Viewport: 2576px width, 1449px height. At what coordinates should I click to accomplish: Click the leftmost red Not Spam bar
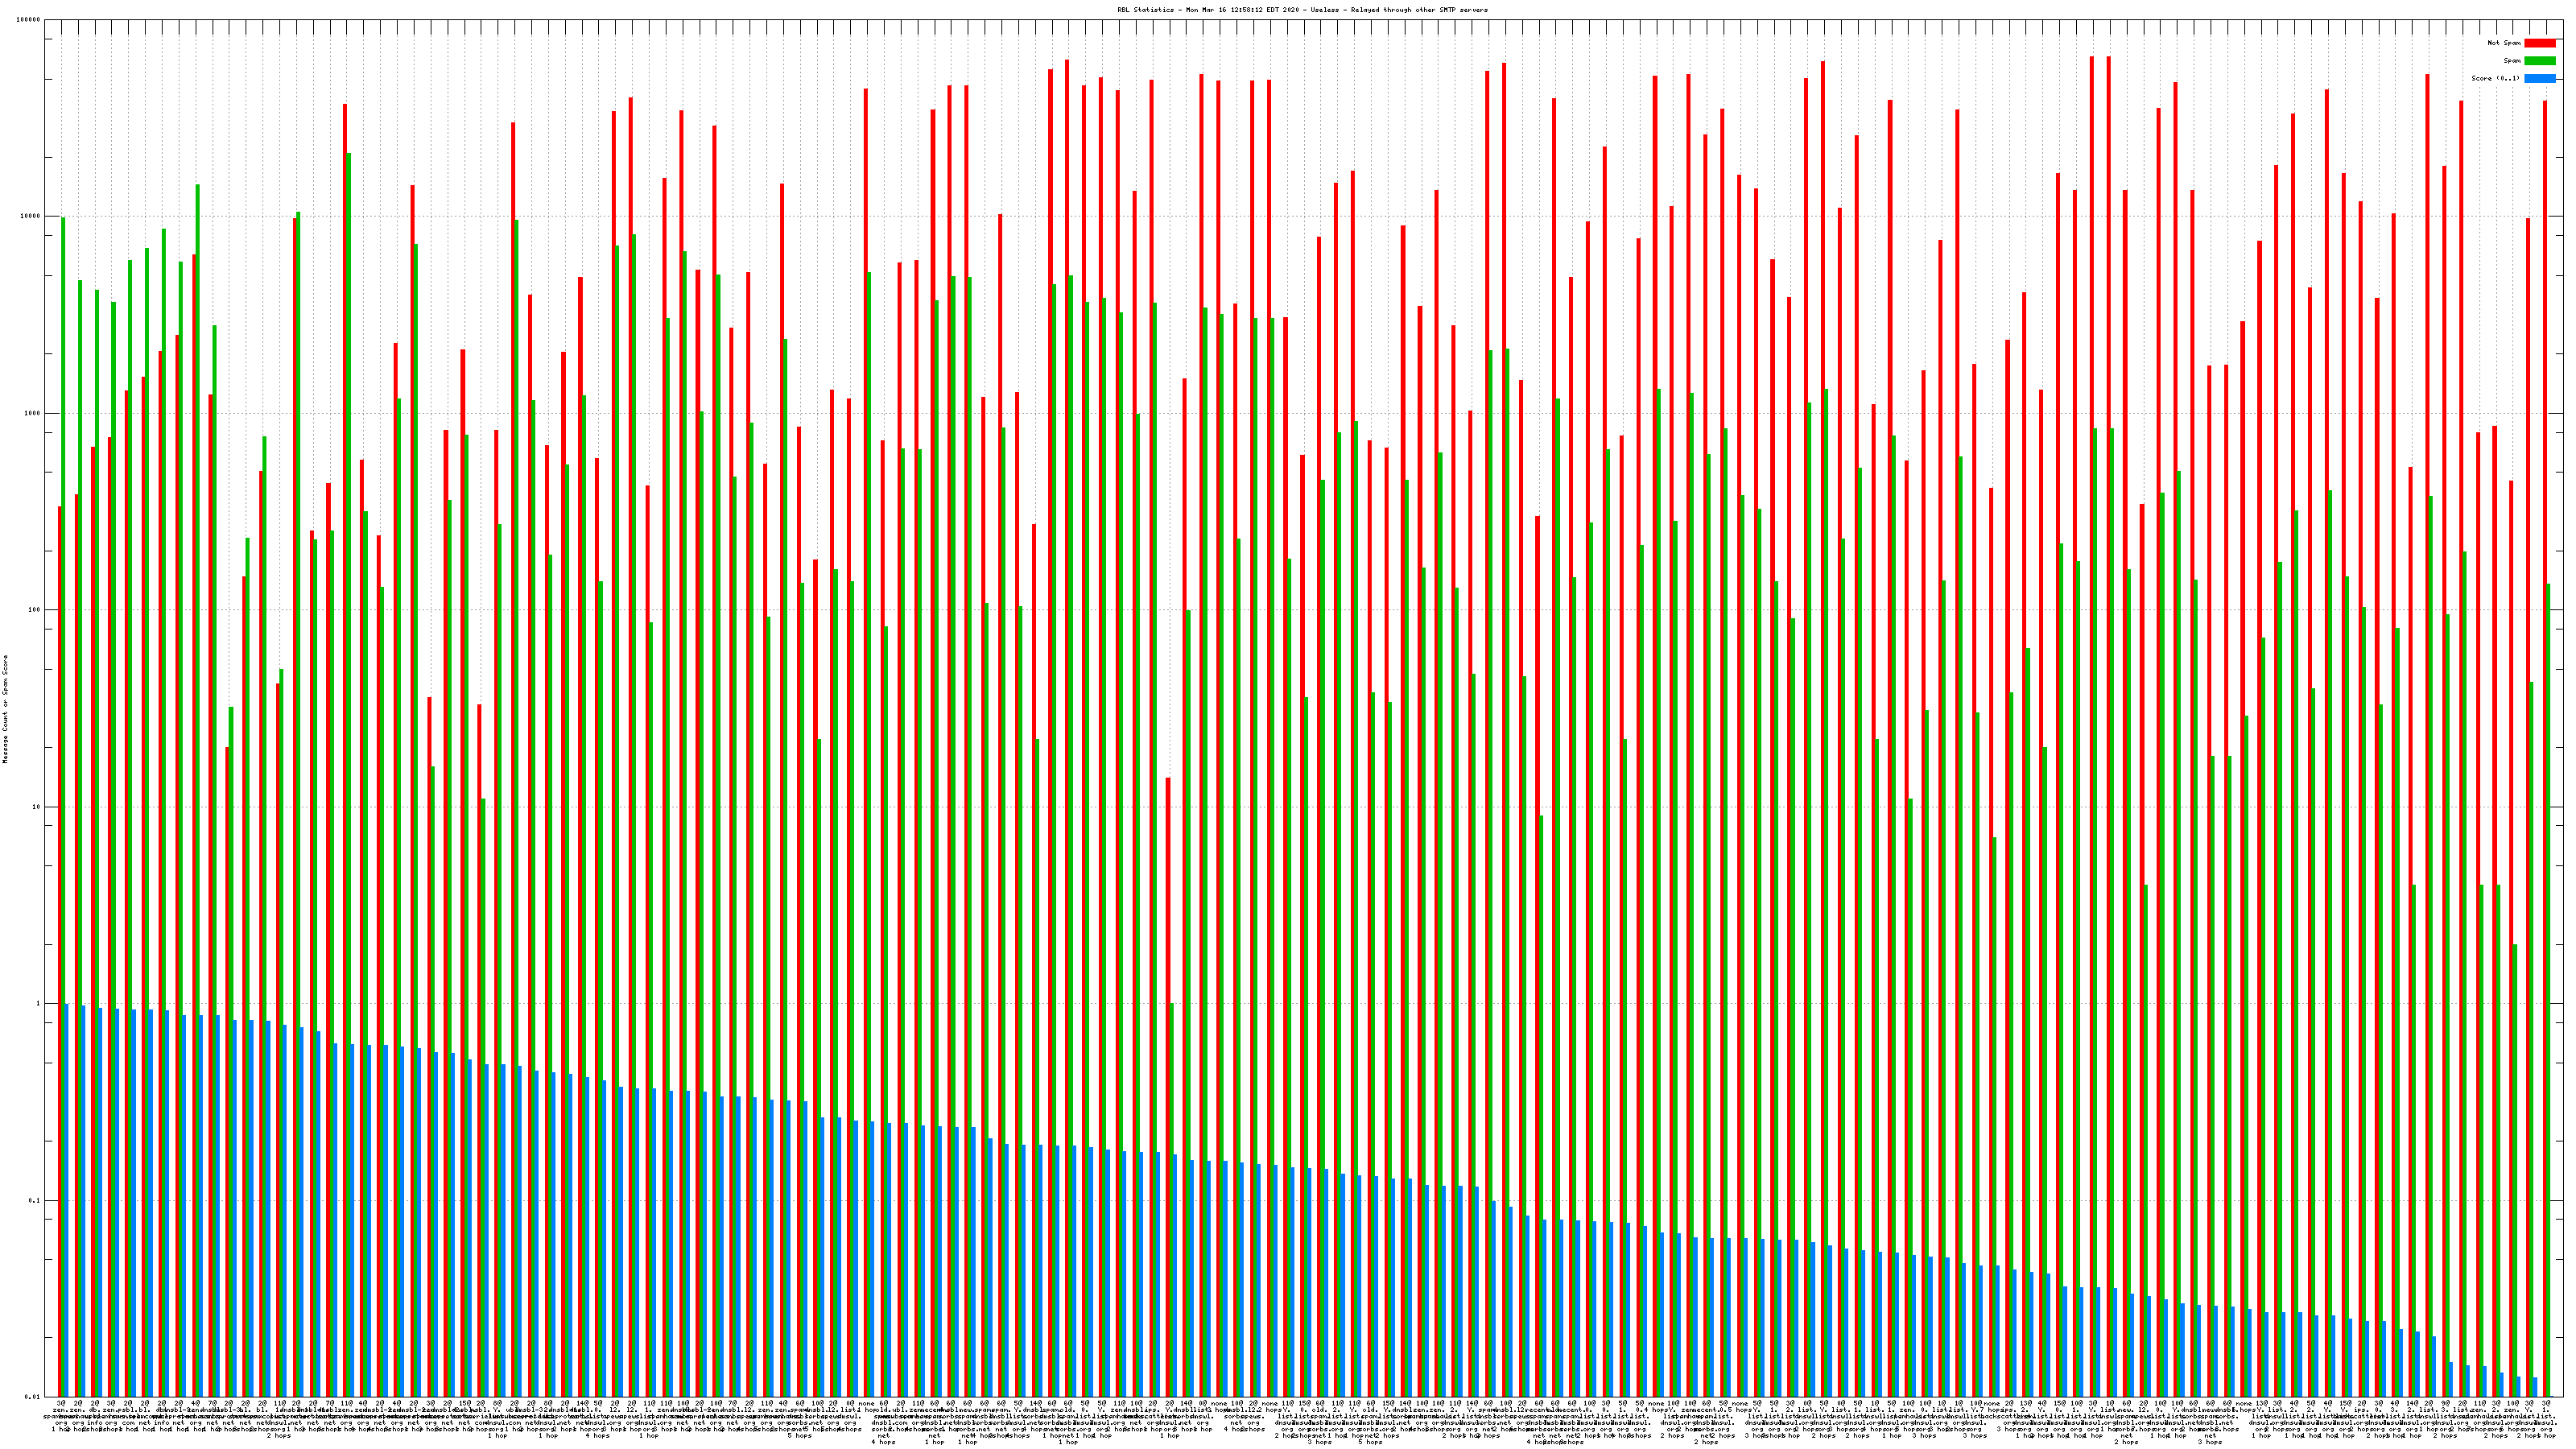point(59,950)
